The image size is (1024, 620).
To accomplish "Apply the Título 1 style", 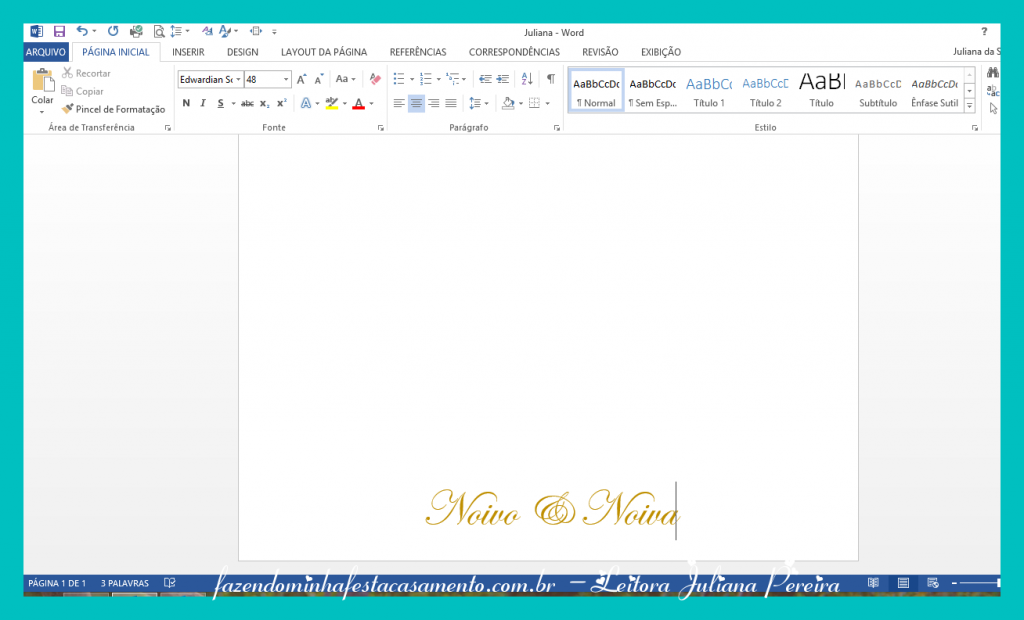I will [709, 91].
